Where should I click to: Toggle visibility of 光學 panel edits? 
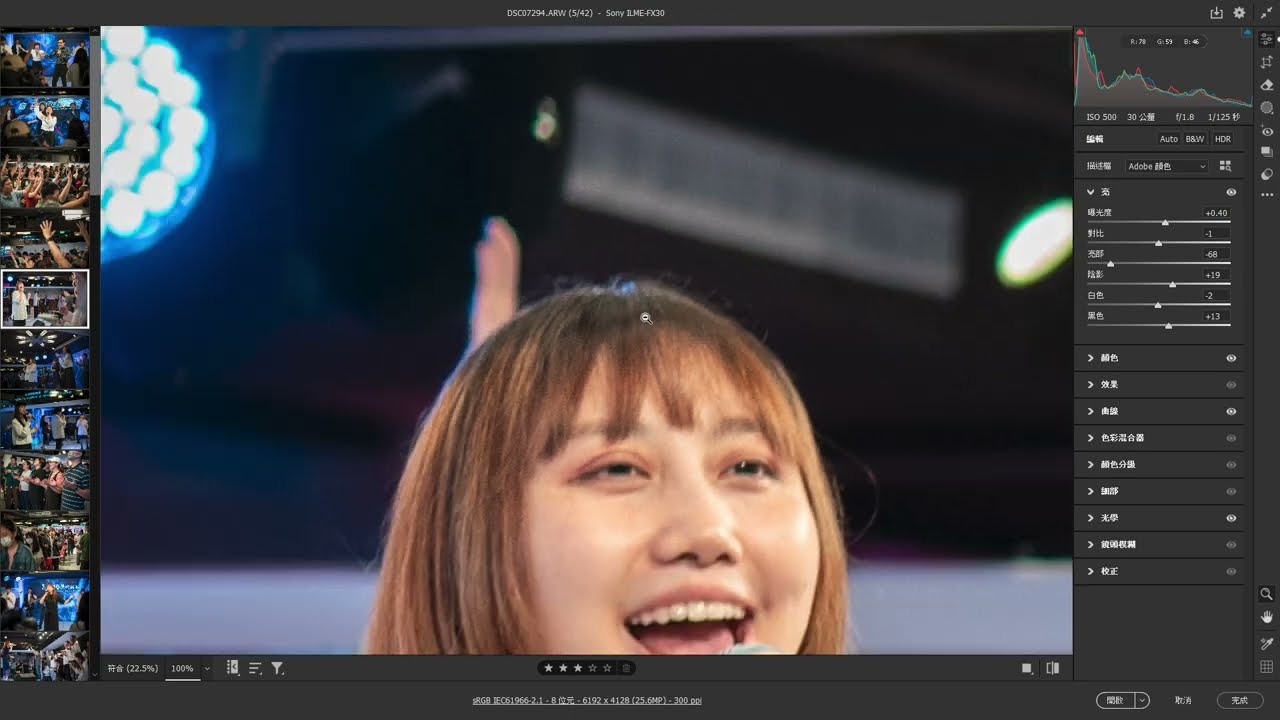coord(1231,518)
